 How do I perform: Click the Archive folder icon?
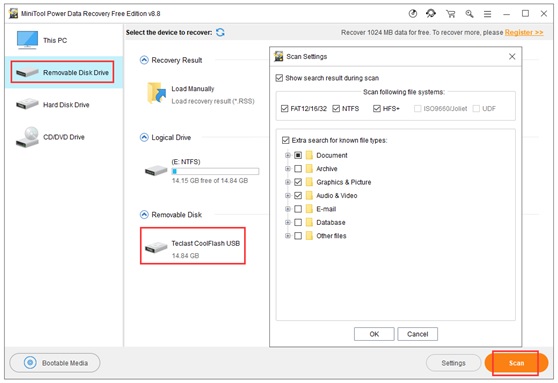pyautogui.click(x=309, y=169)
